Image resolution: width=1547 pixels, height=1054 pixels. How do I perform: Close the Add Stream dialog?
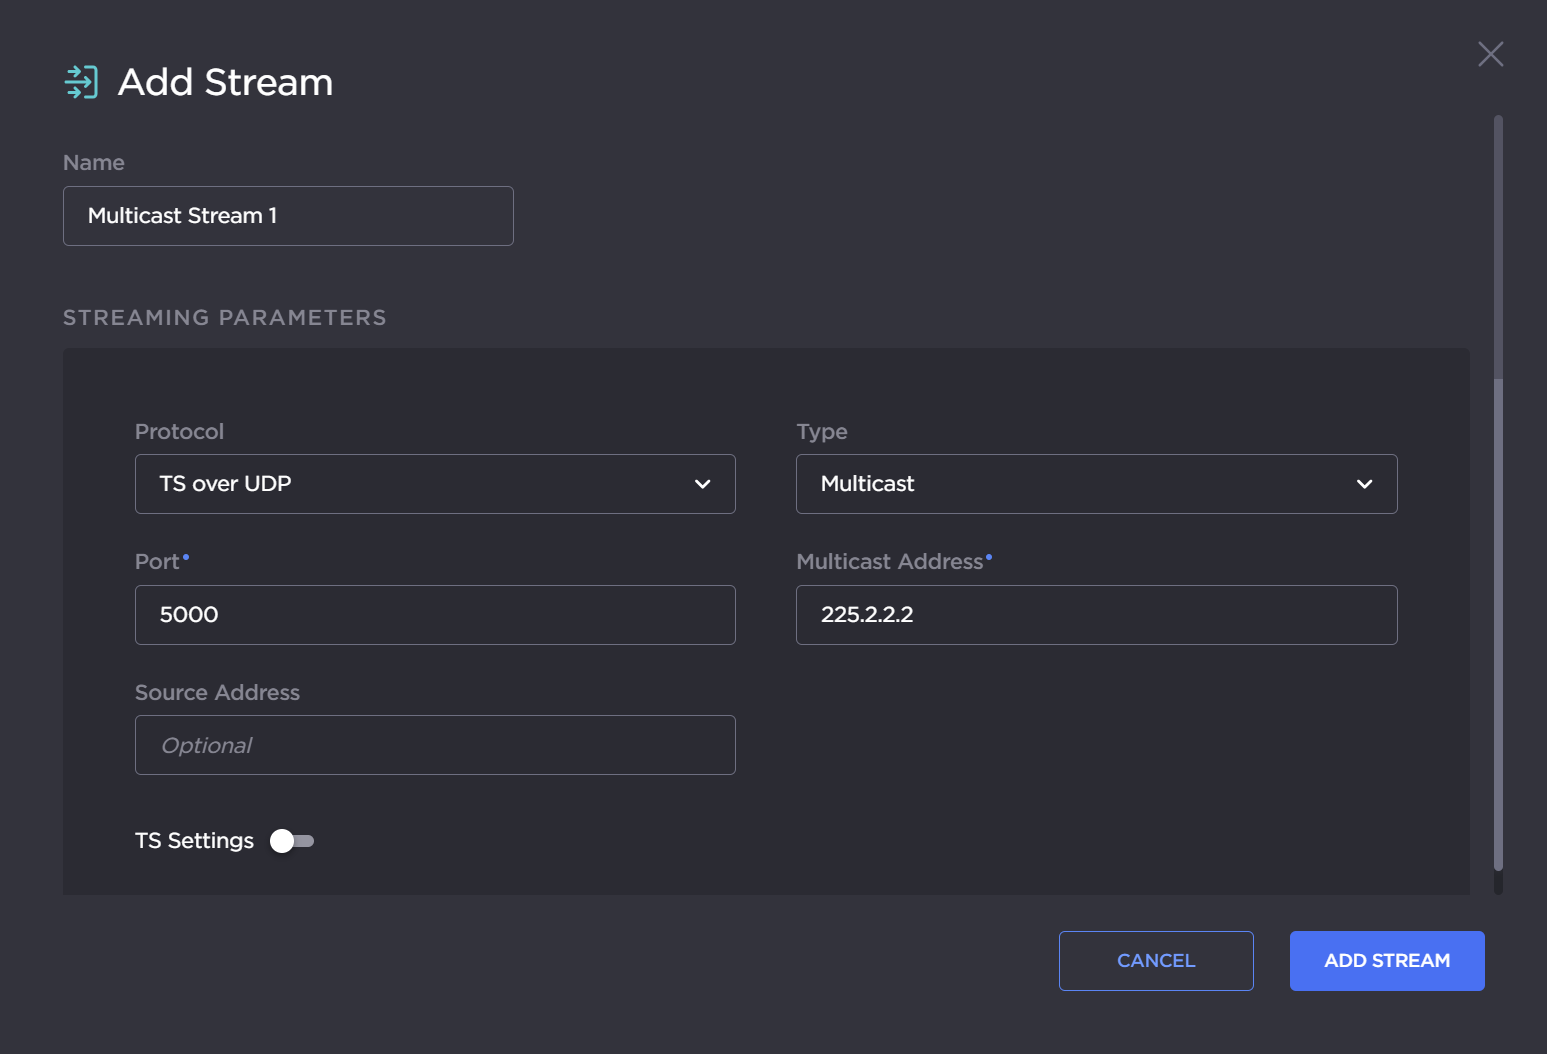click(1490, 54)
